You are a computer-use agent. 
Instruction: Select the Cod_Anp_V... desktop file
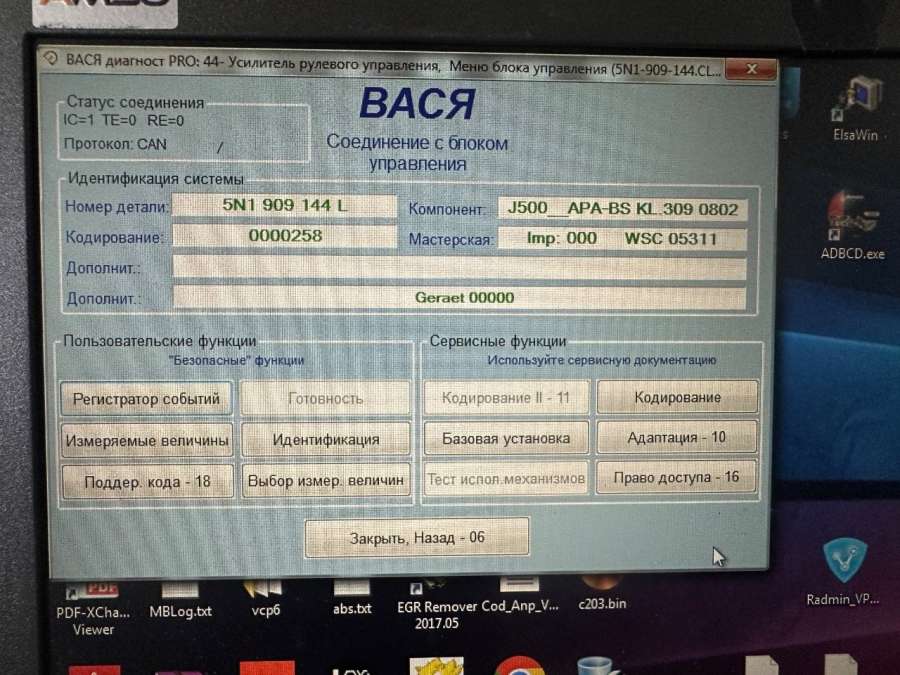519,597
